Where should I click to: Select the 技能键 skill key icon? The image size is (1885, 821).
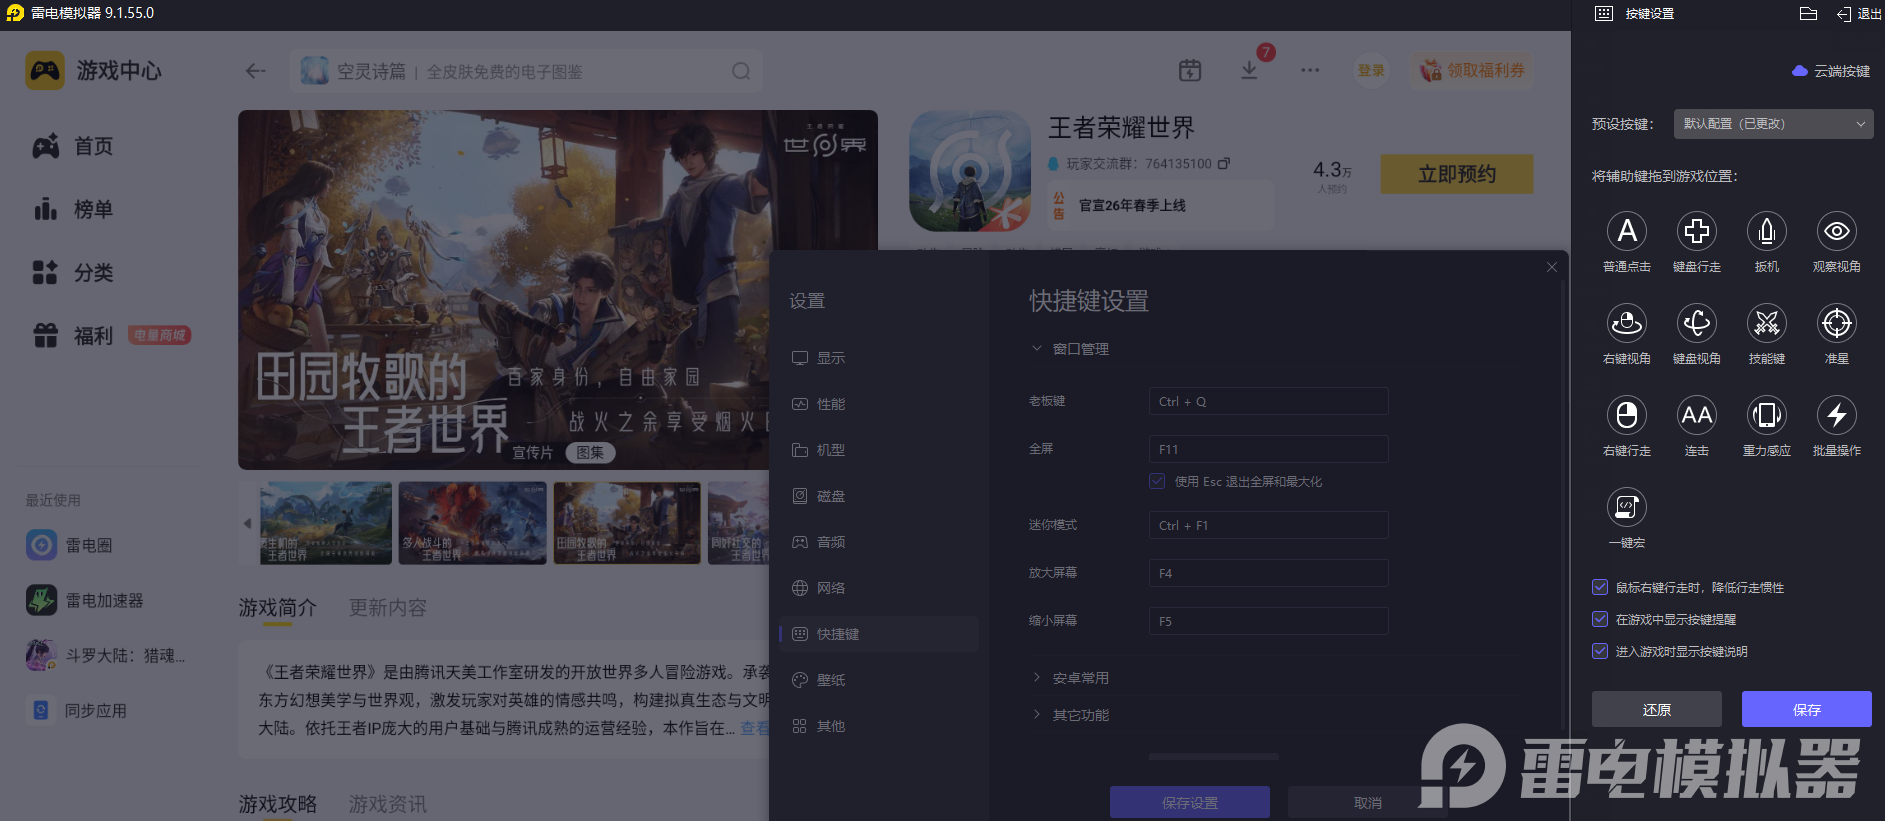[x=1767, y=324]
